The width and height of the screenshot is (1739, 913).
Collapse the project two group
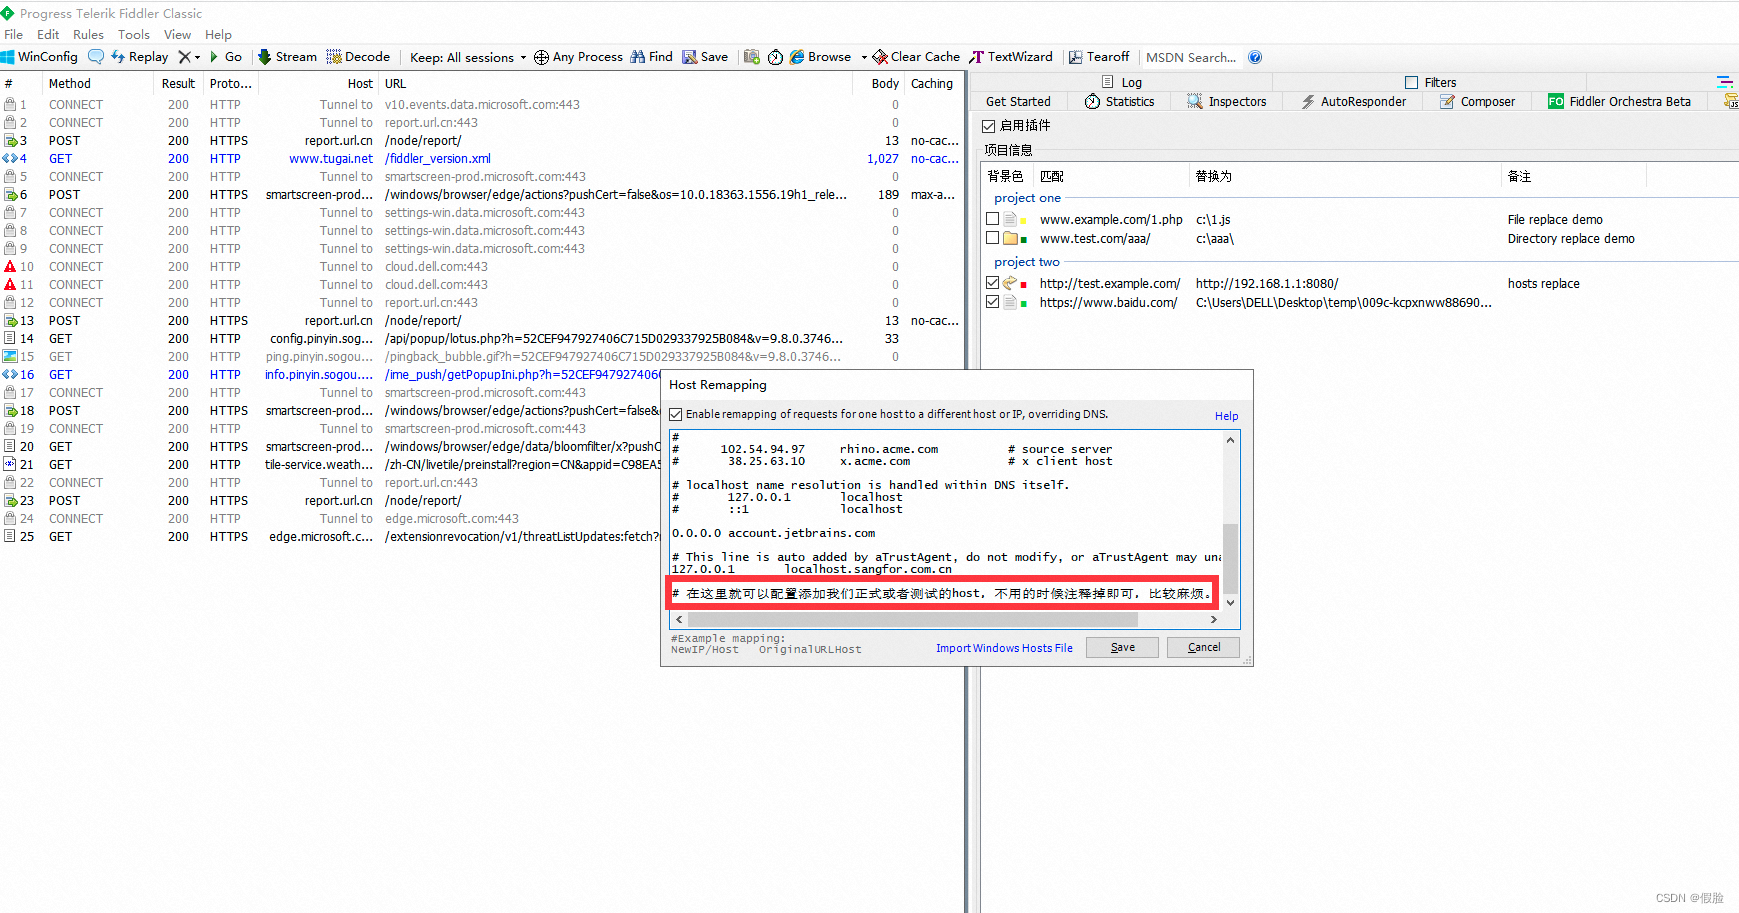pyautogui.click(x=1027, y=262)
